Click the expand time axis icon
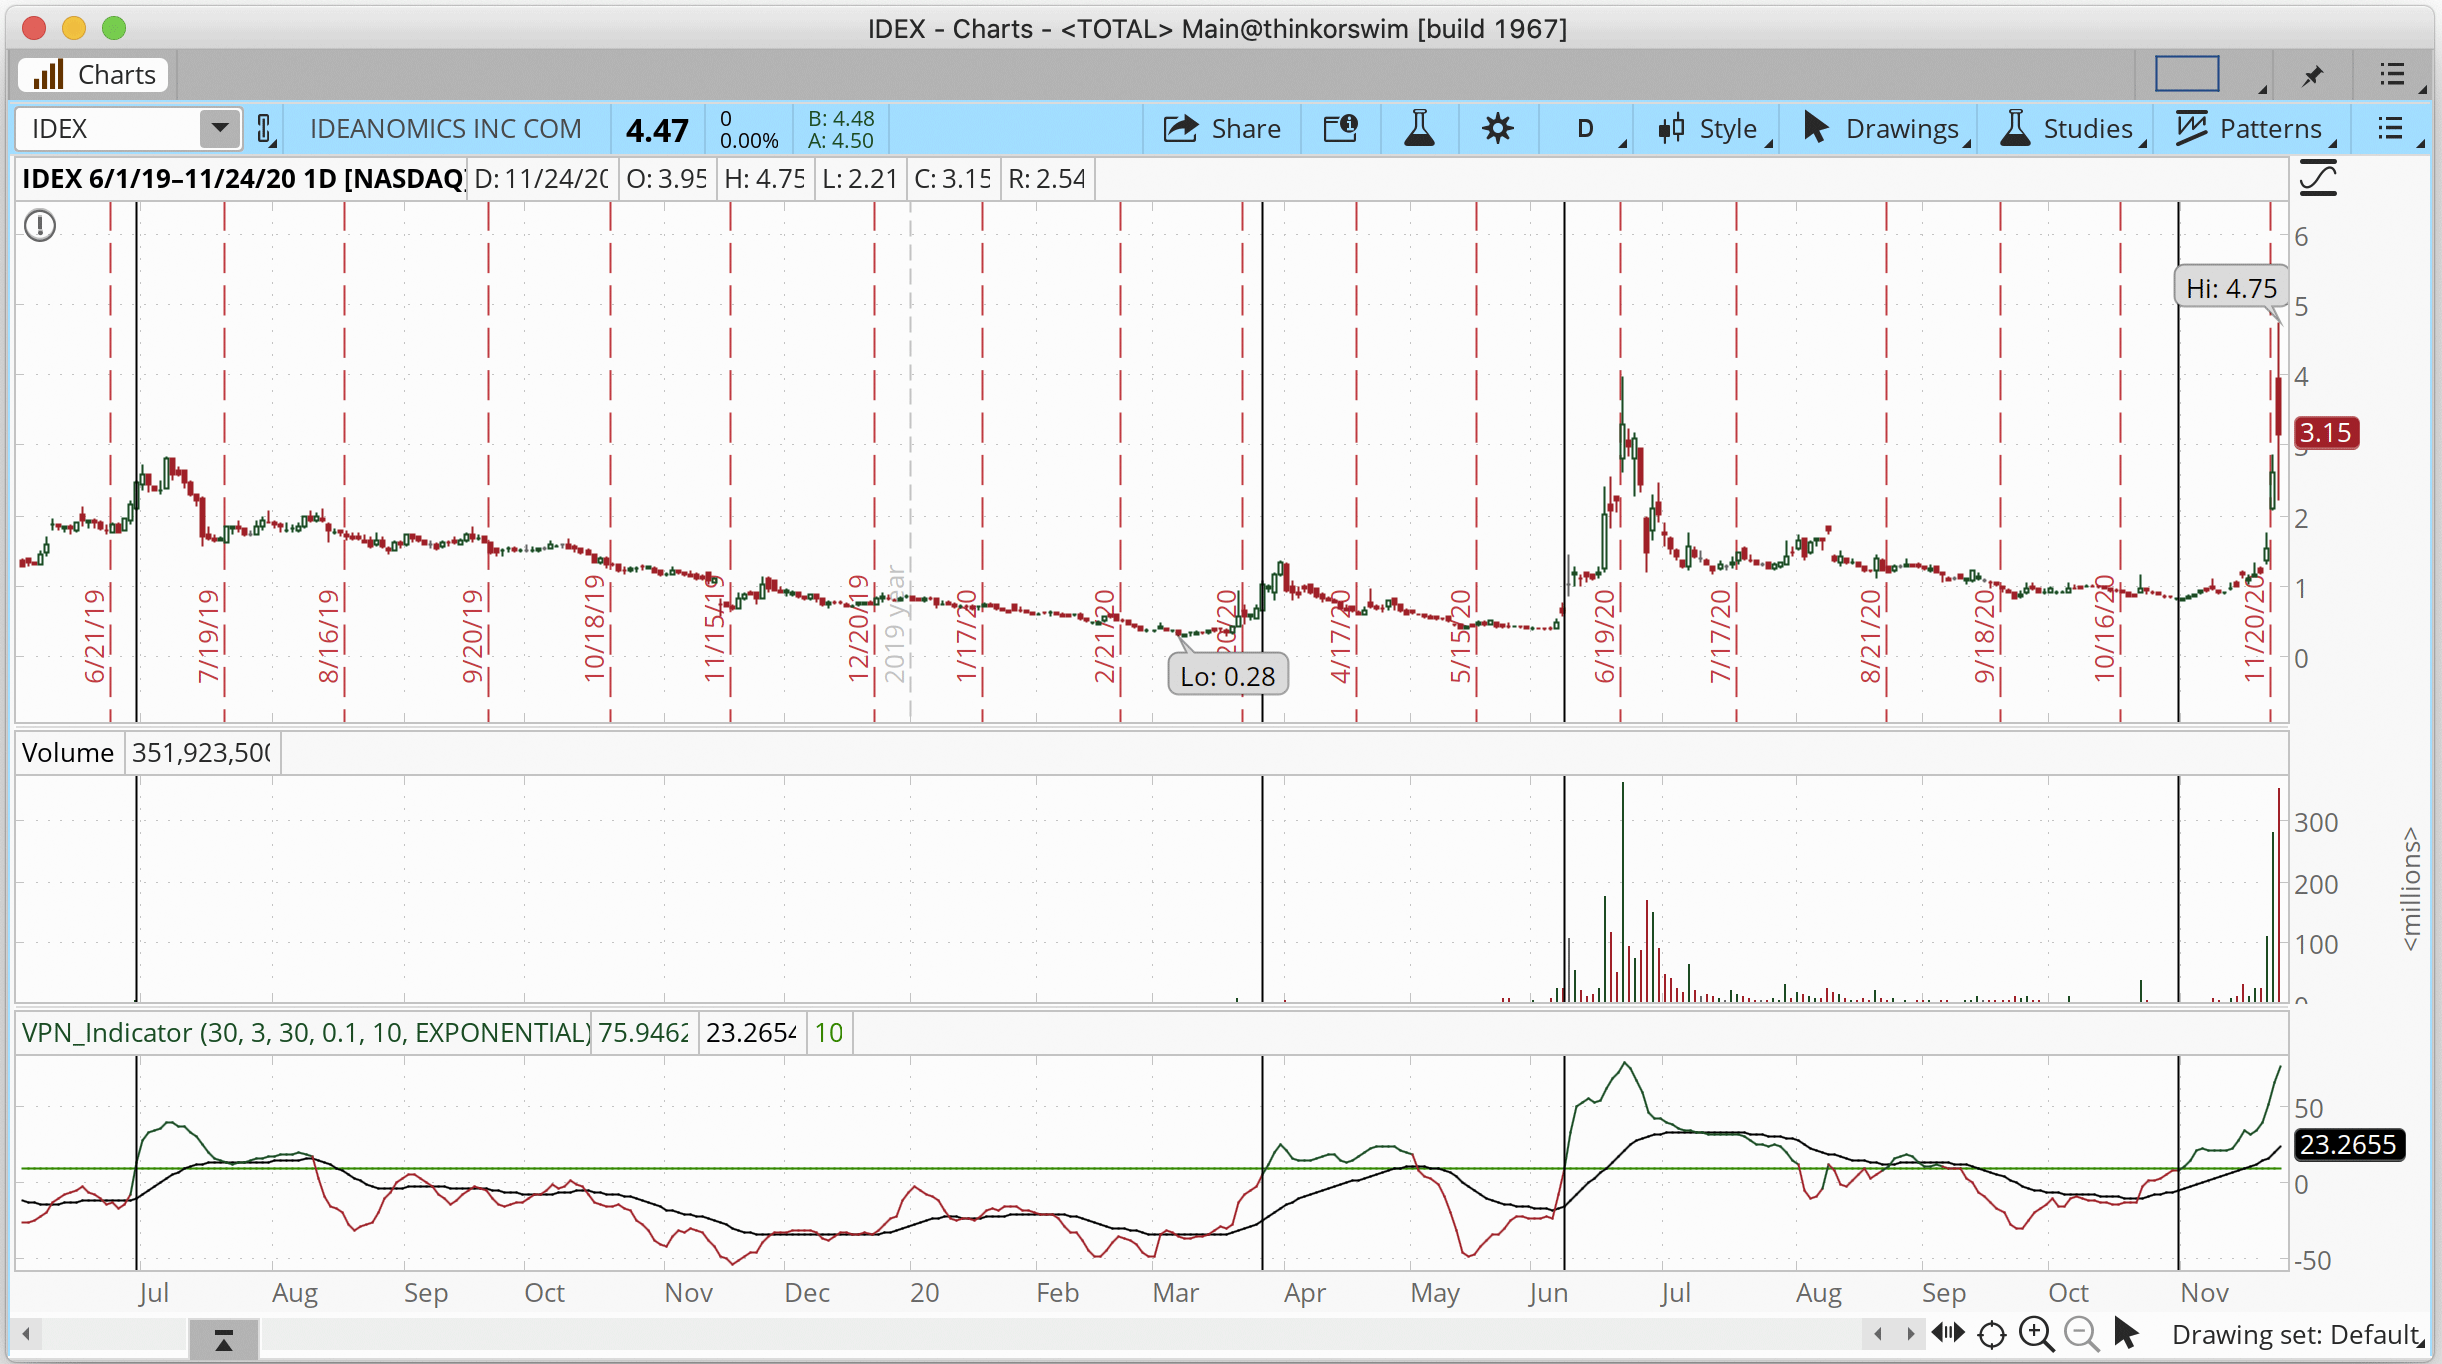Screen dimensions: 2442x1364 [x=1947, y=1333]
